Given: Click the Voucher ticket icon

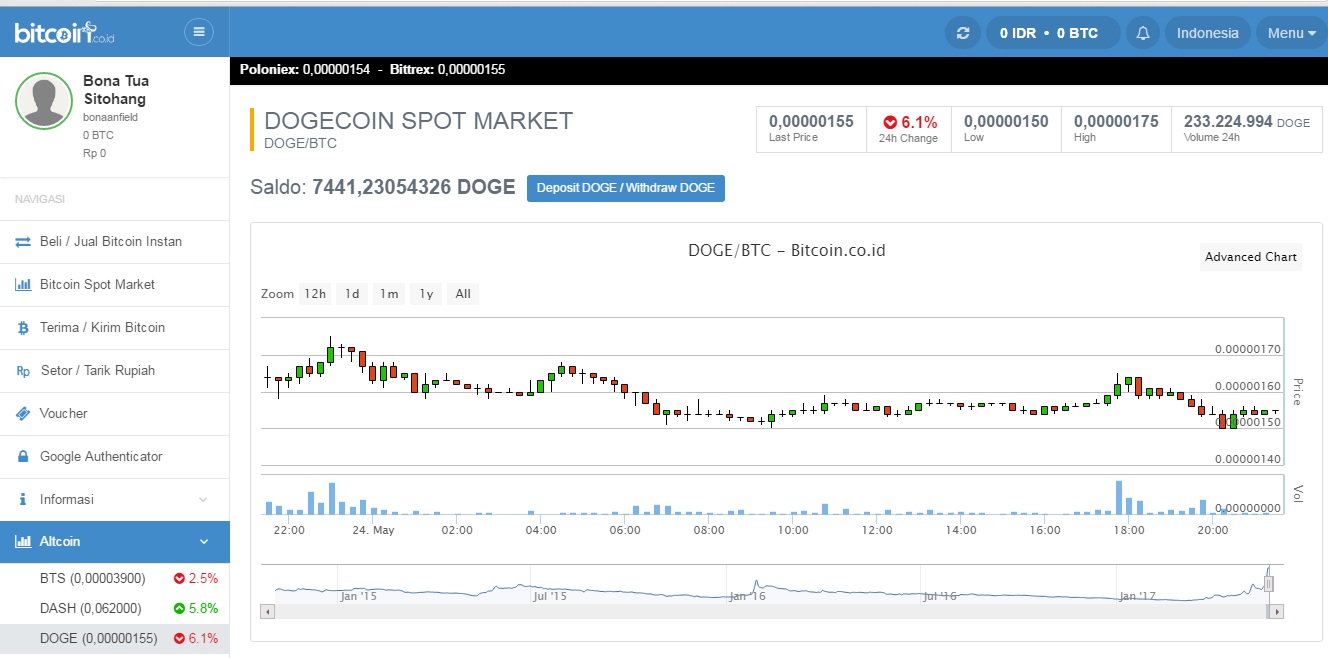Looking at the screenshot, I should pos(23,414).
